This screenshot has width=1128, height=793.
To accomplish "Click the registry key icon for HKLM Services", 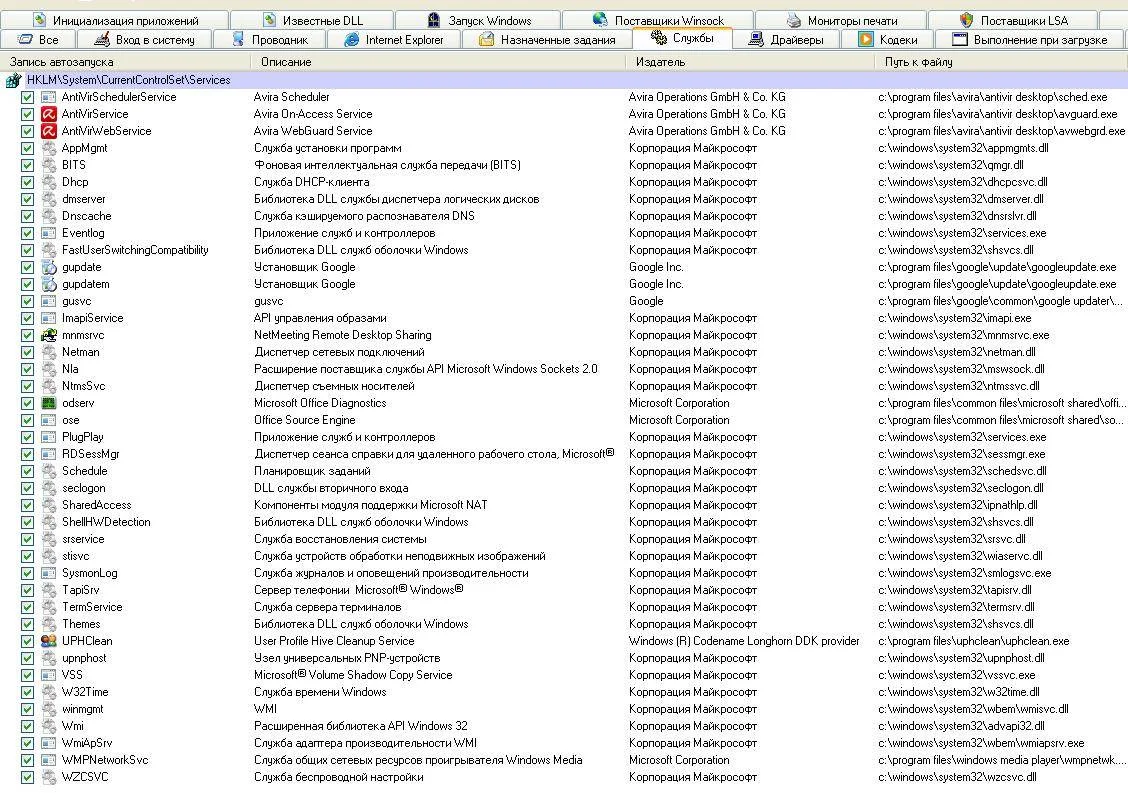I will pos(13,81).
